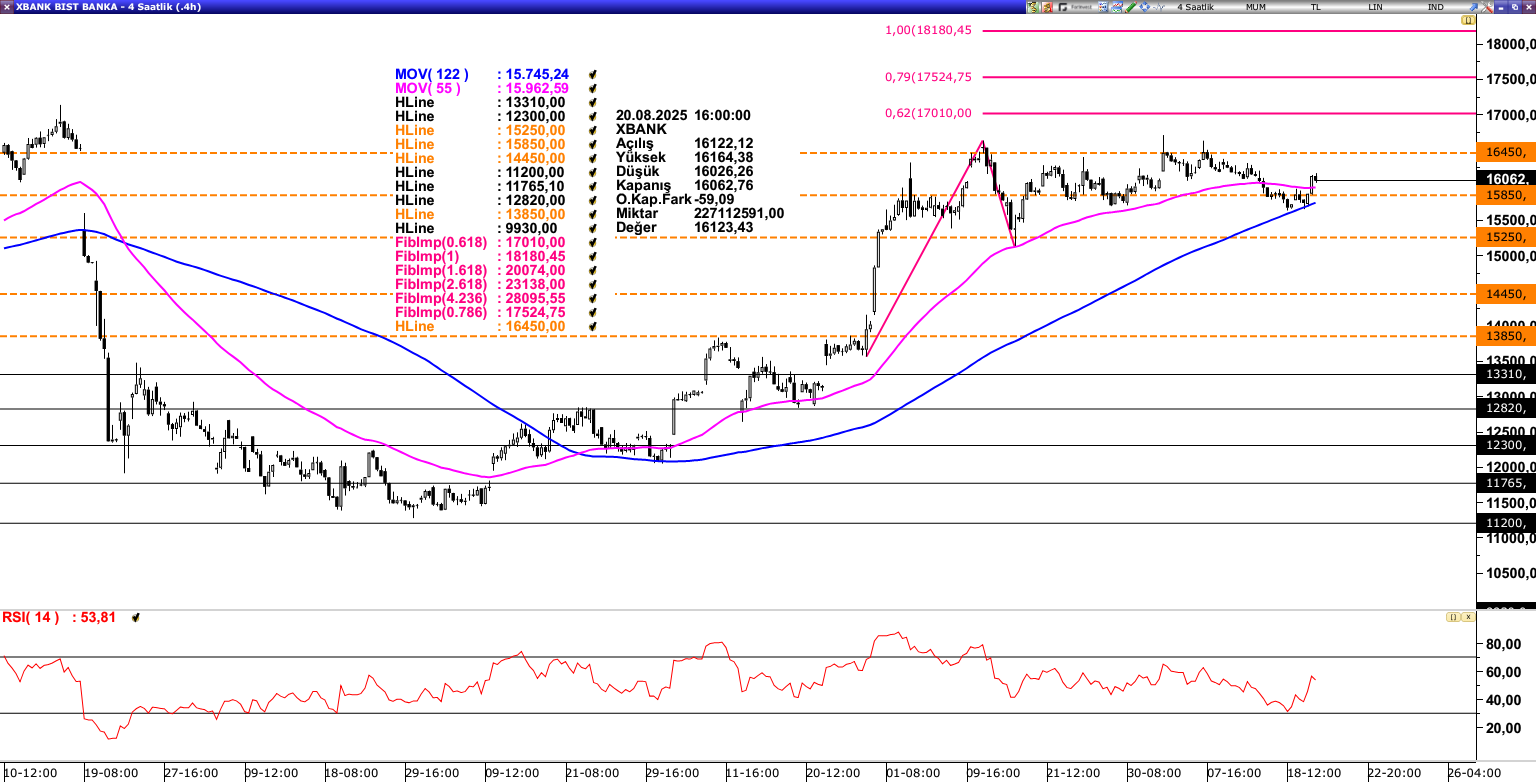
Task: Click the MOV( 122 ) indicator label
Action: click(432, 75)
